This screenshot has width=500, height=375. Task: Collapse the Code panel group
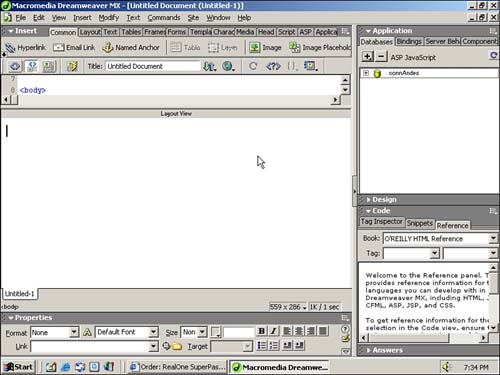tap(368, 211)
